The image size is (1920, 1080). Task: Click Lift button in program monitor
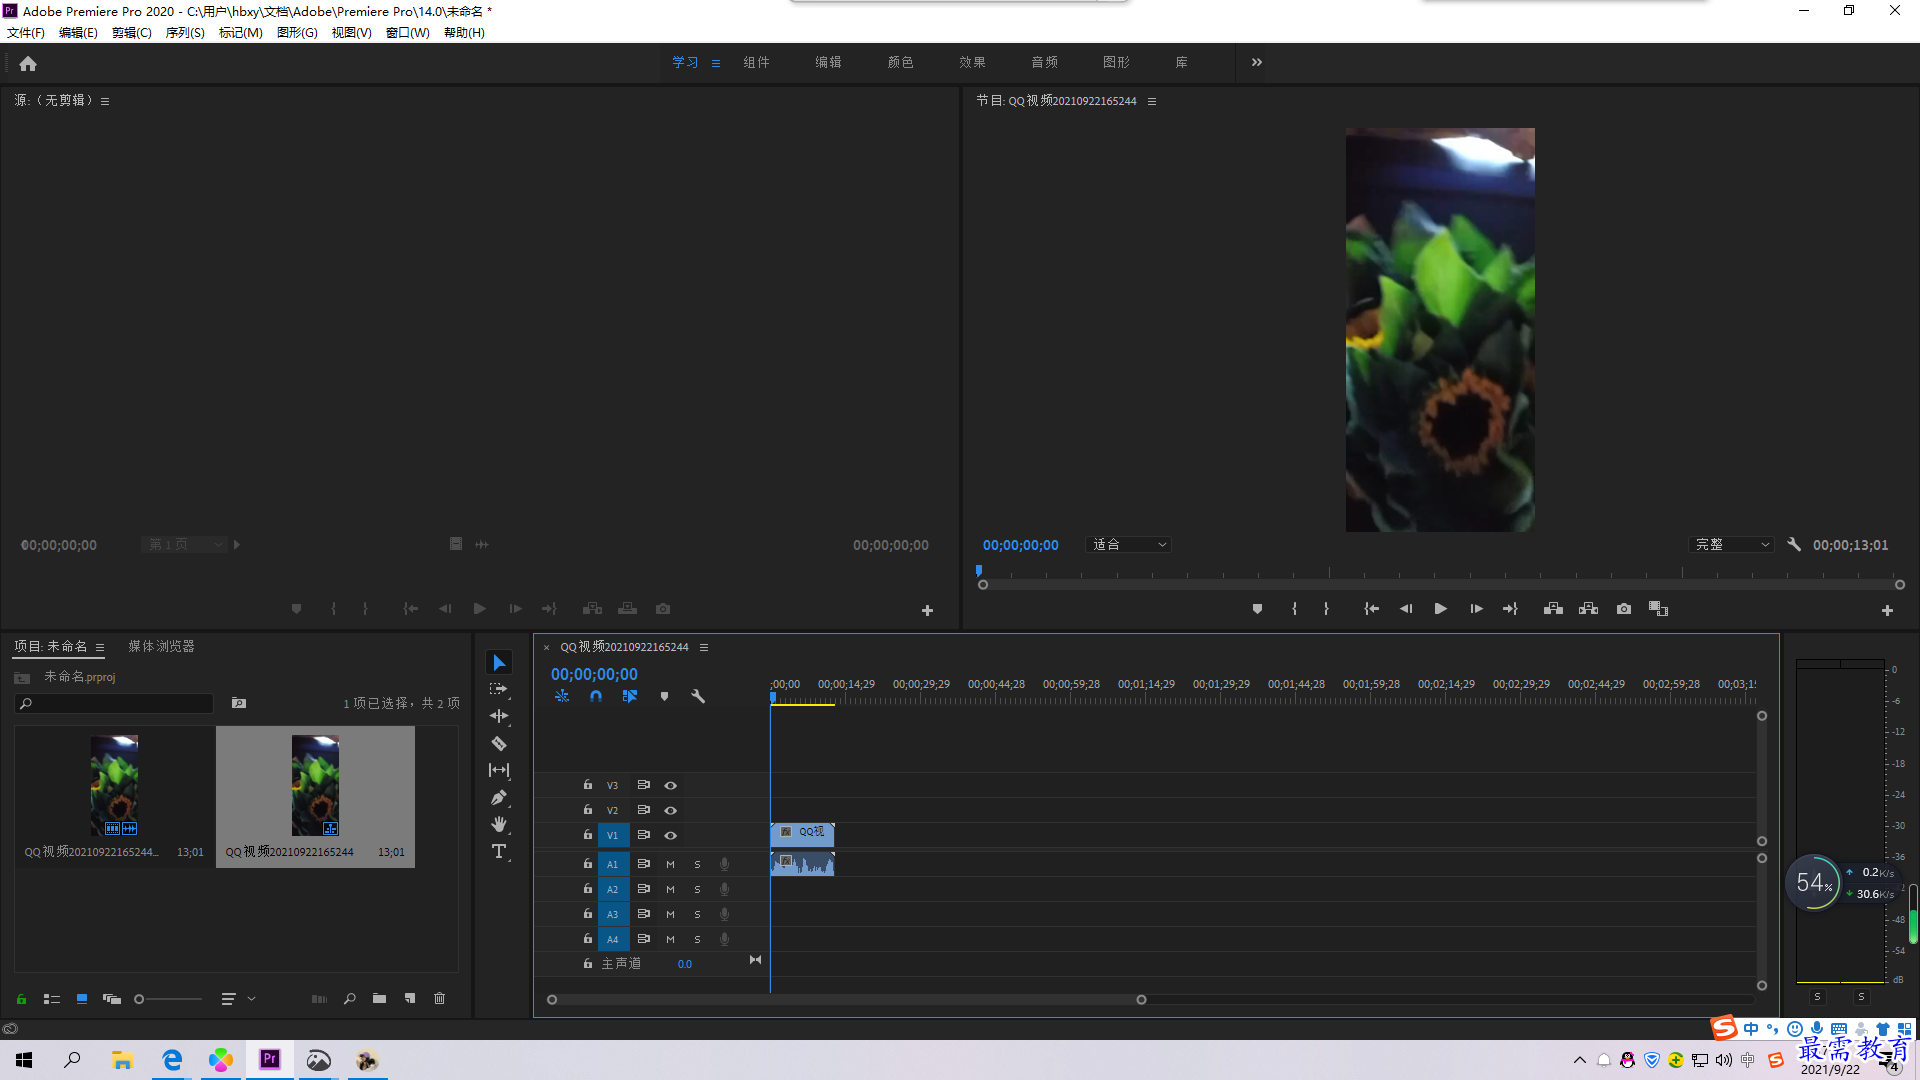pos(1553,608)
